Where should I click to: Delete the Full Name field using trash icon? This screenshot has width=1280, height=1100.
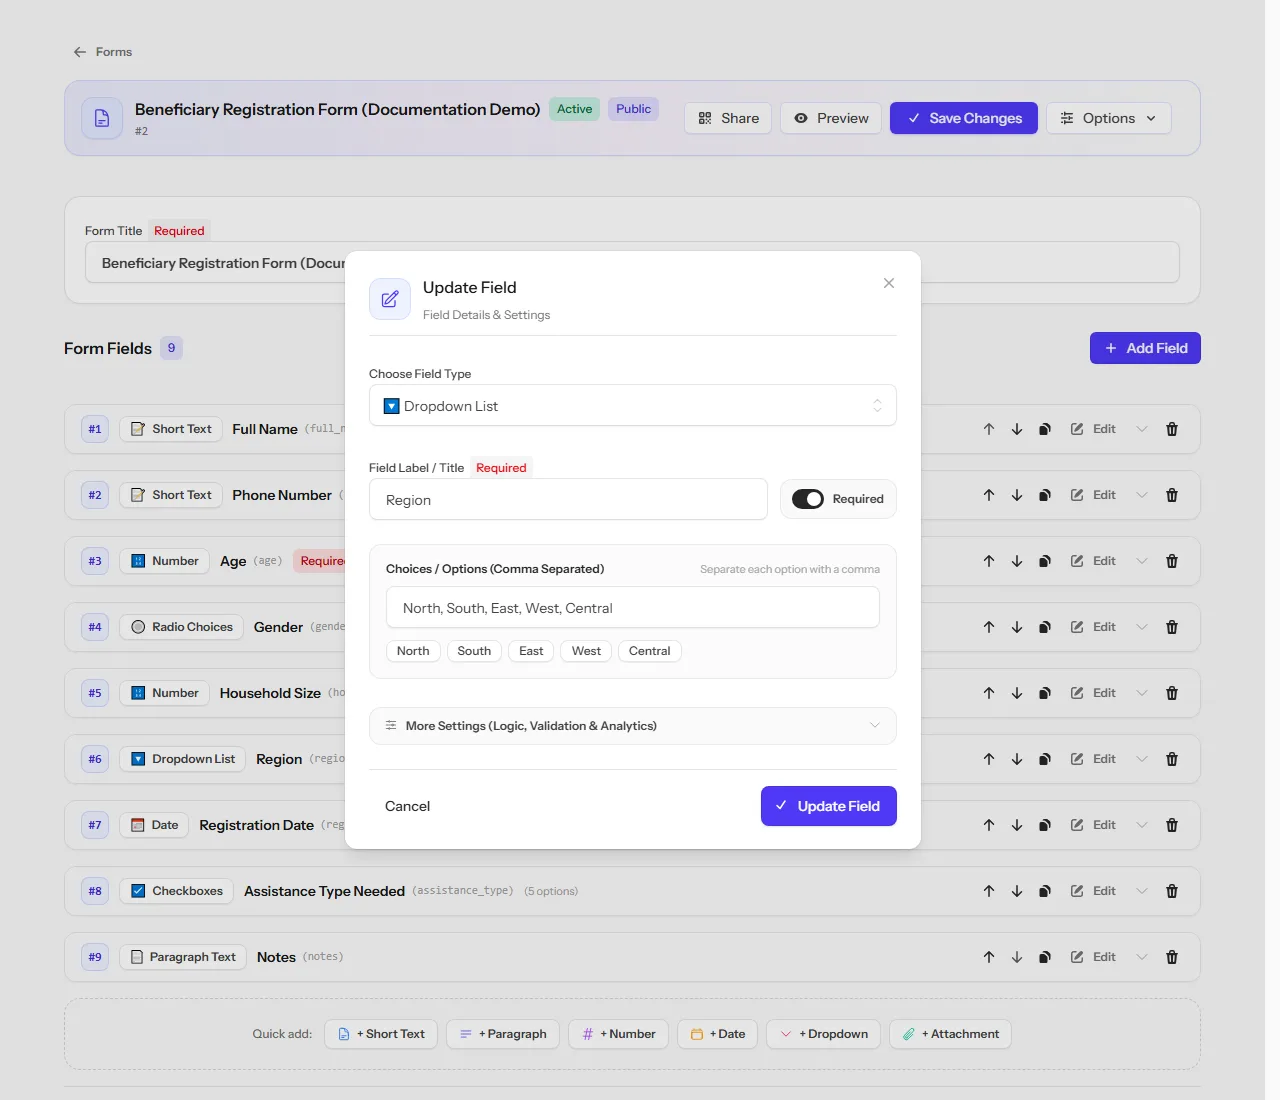pos(1172,429)
